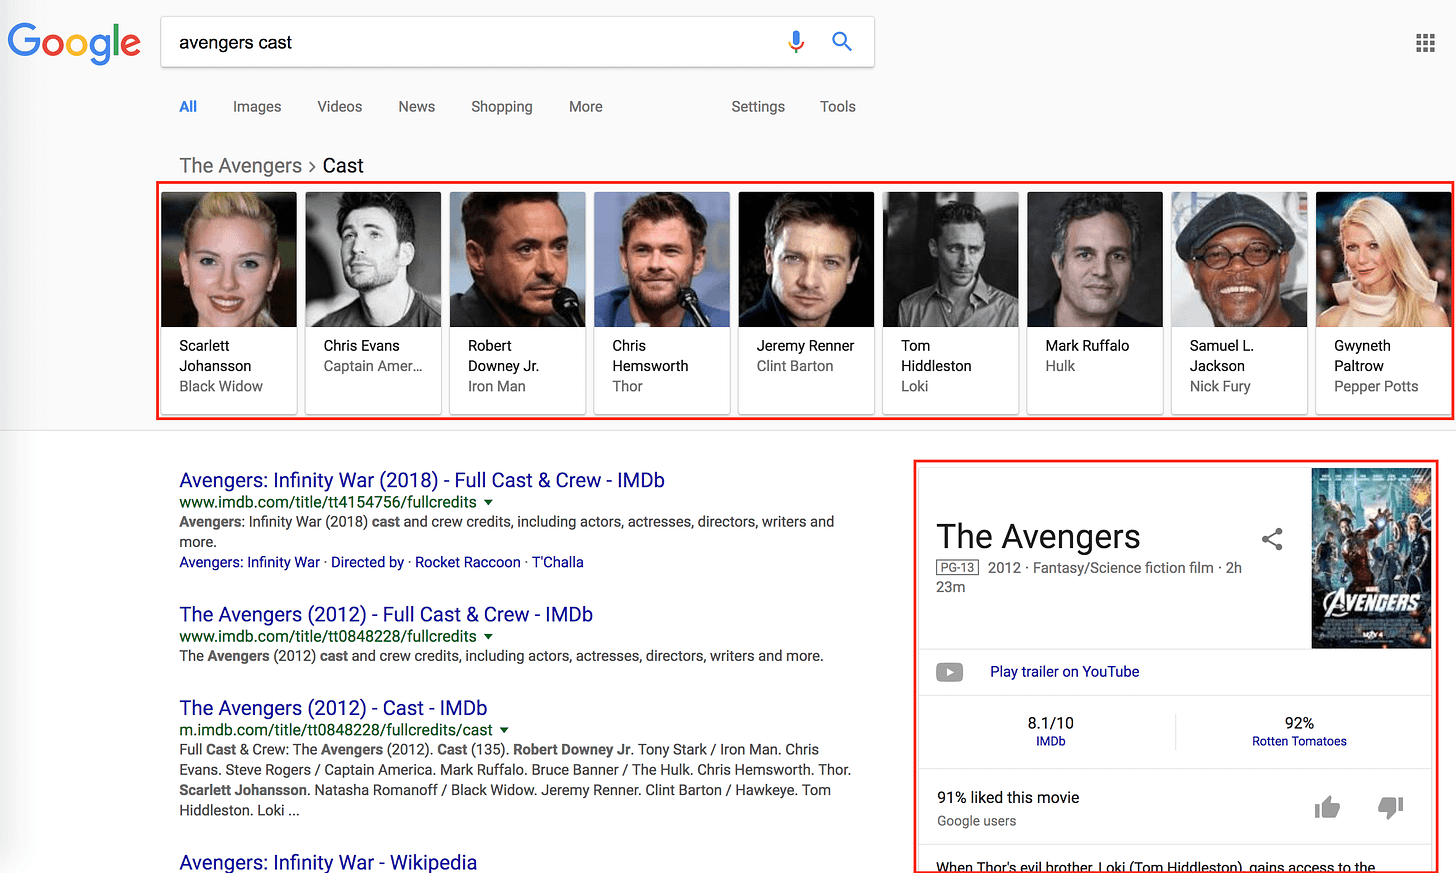Like the movie with thumbs up
Screen dimensions: 1456x873
1327,807
